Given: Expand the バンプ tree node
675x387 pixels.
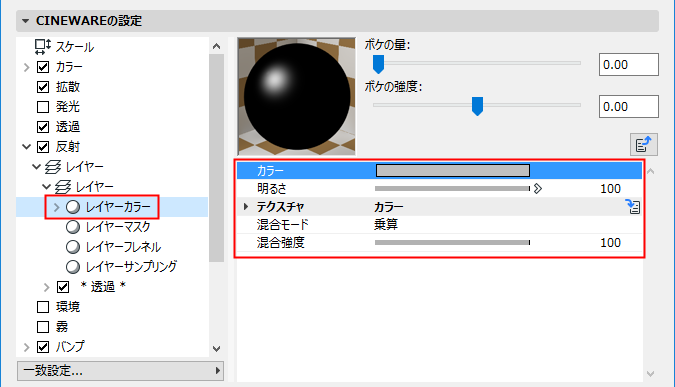Looking at the screenshot, I should pyautogui.click(x=27, y=347).
